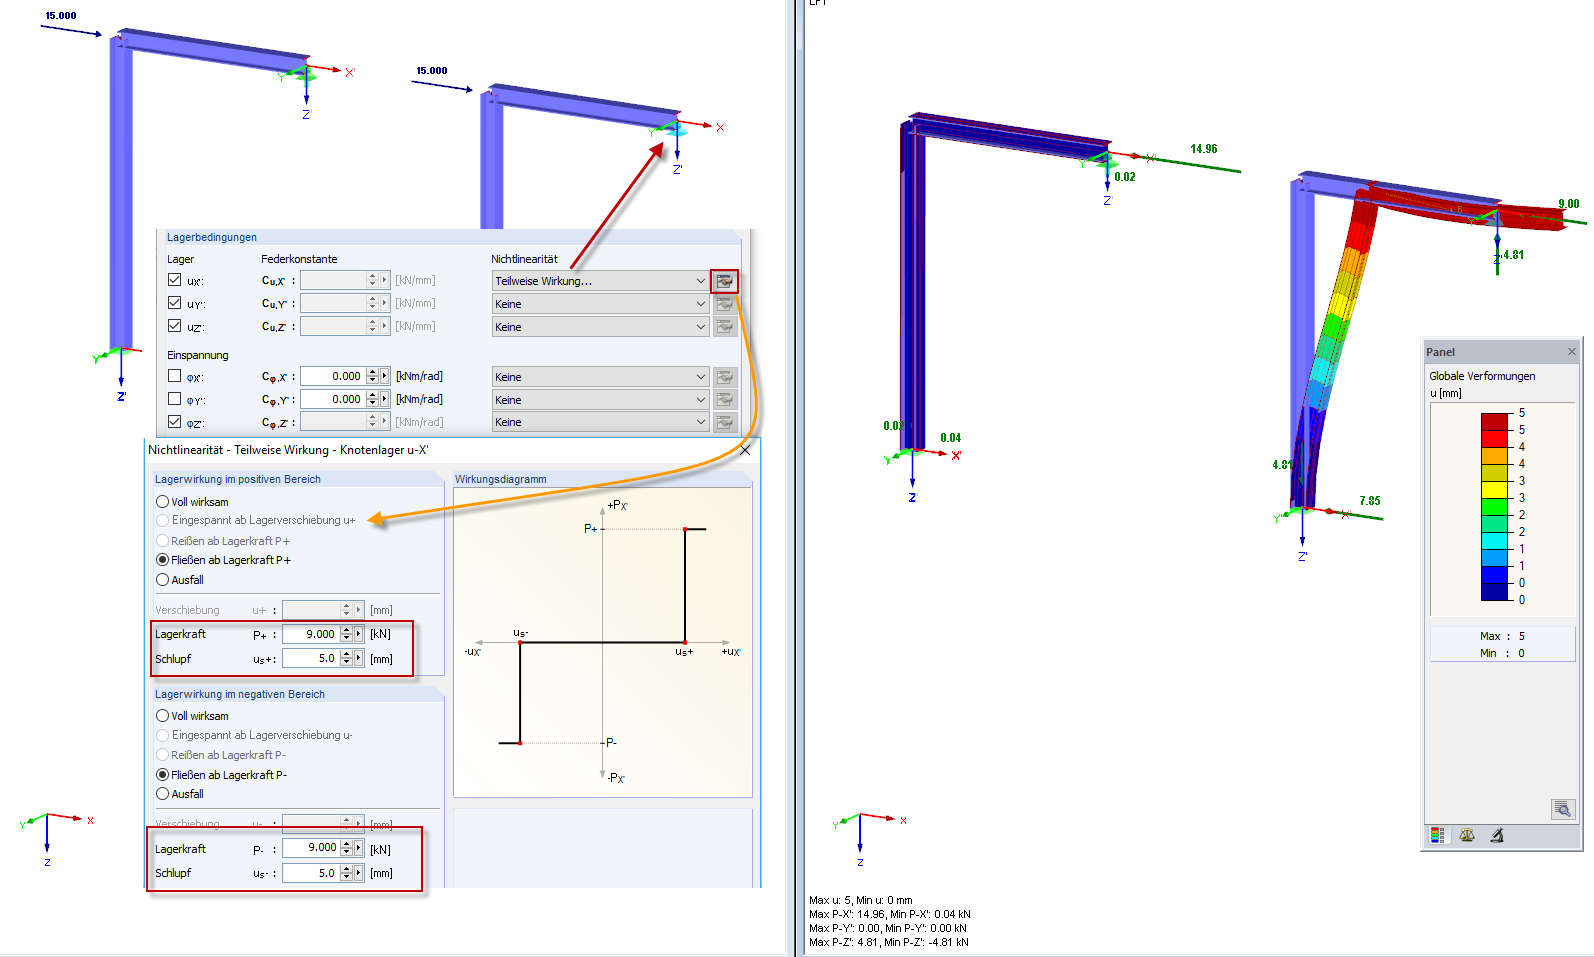Toggle the φZ' restraint checkbox
This screenshot has width=1594, height=957.
click(175, 422)
